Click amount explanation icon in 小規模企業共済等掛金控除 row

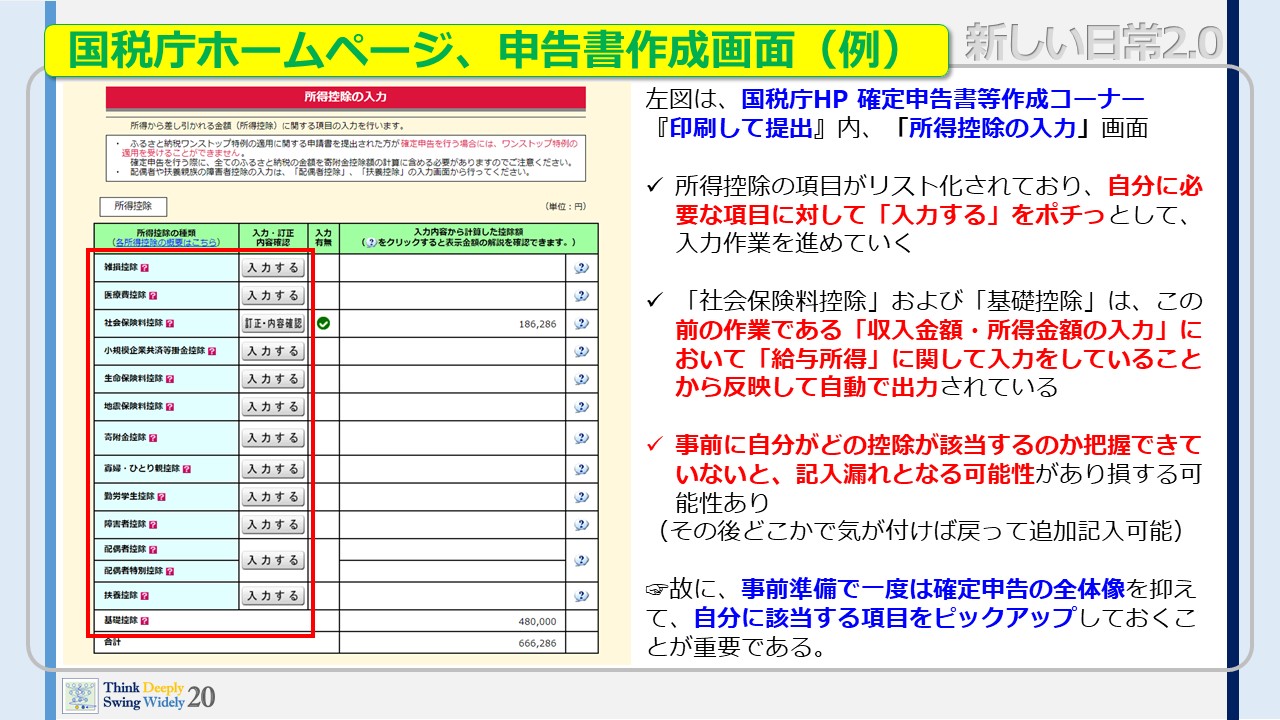click(582, 352)
